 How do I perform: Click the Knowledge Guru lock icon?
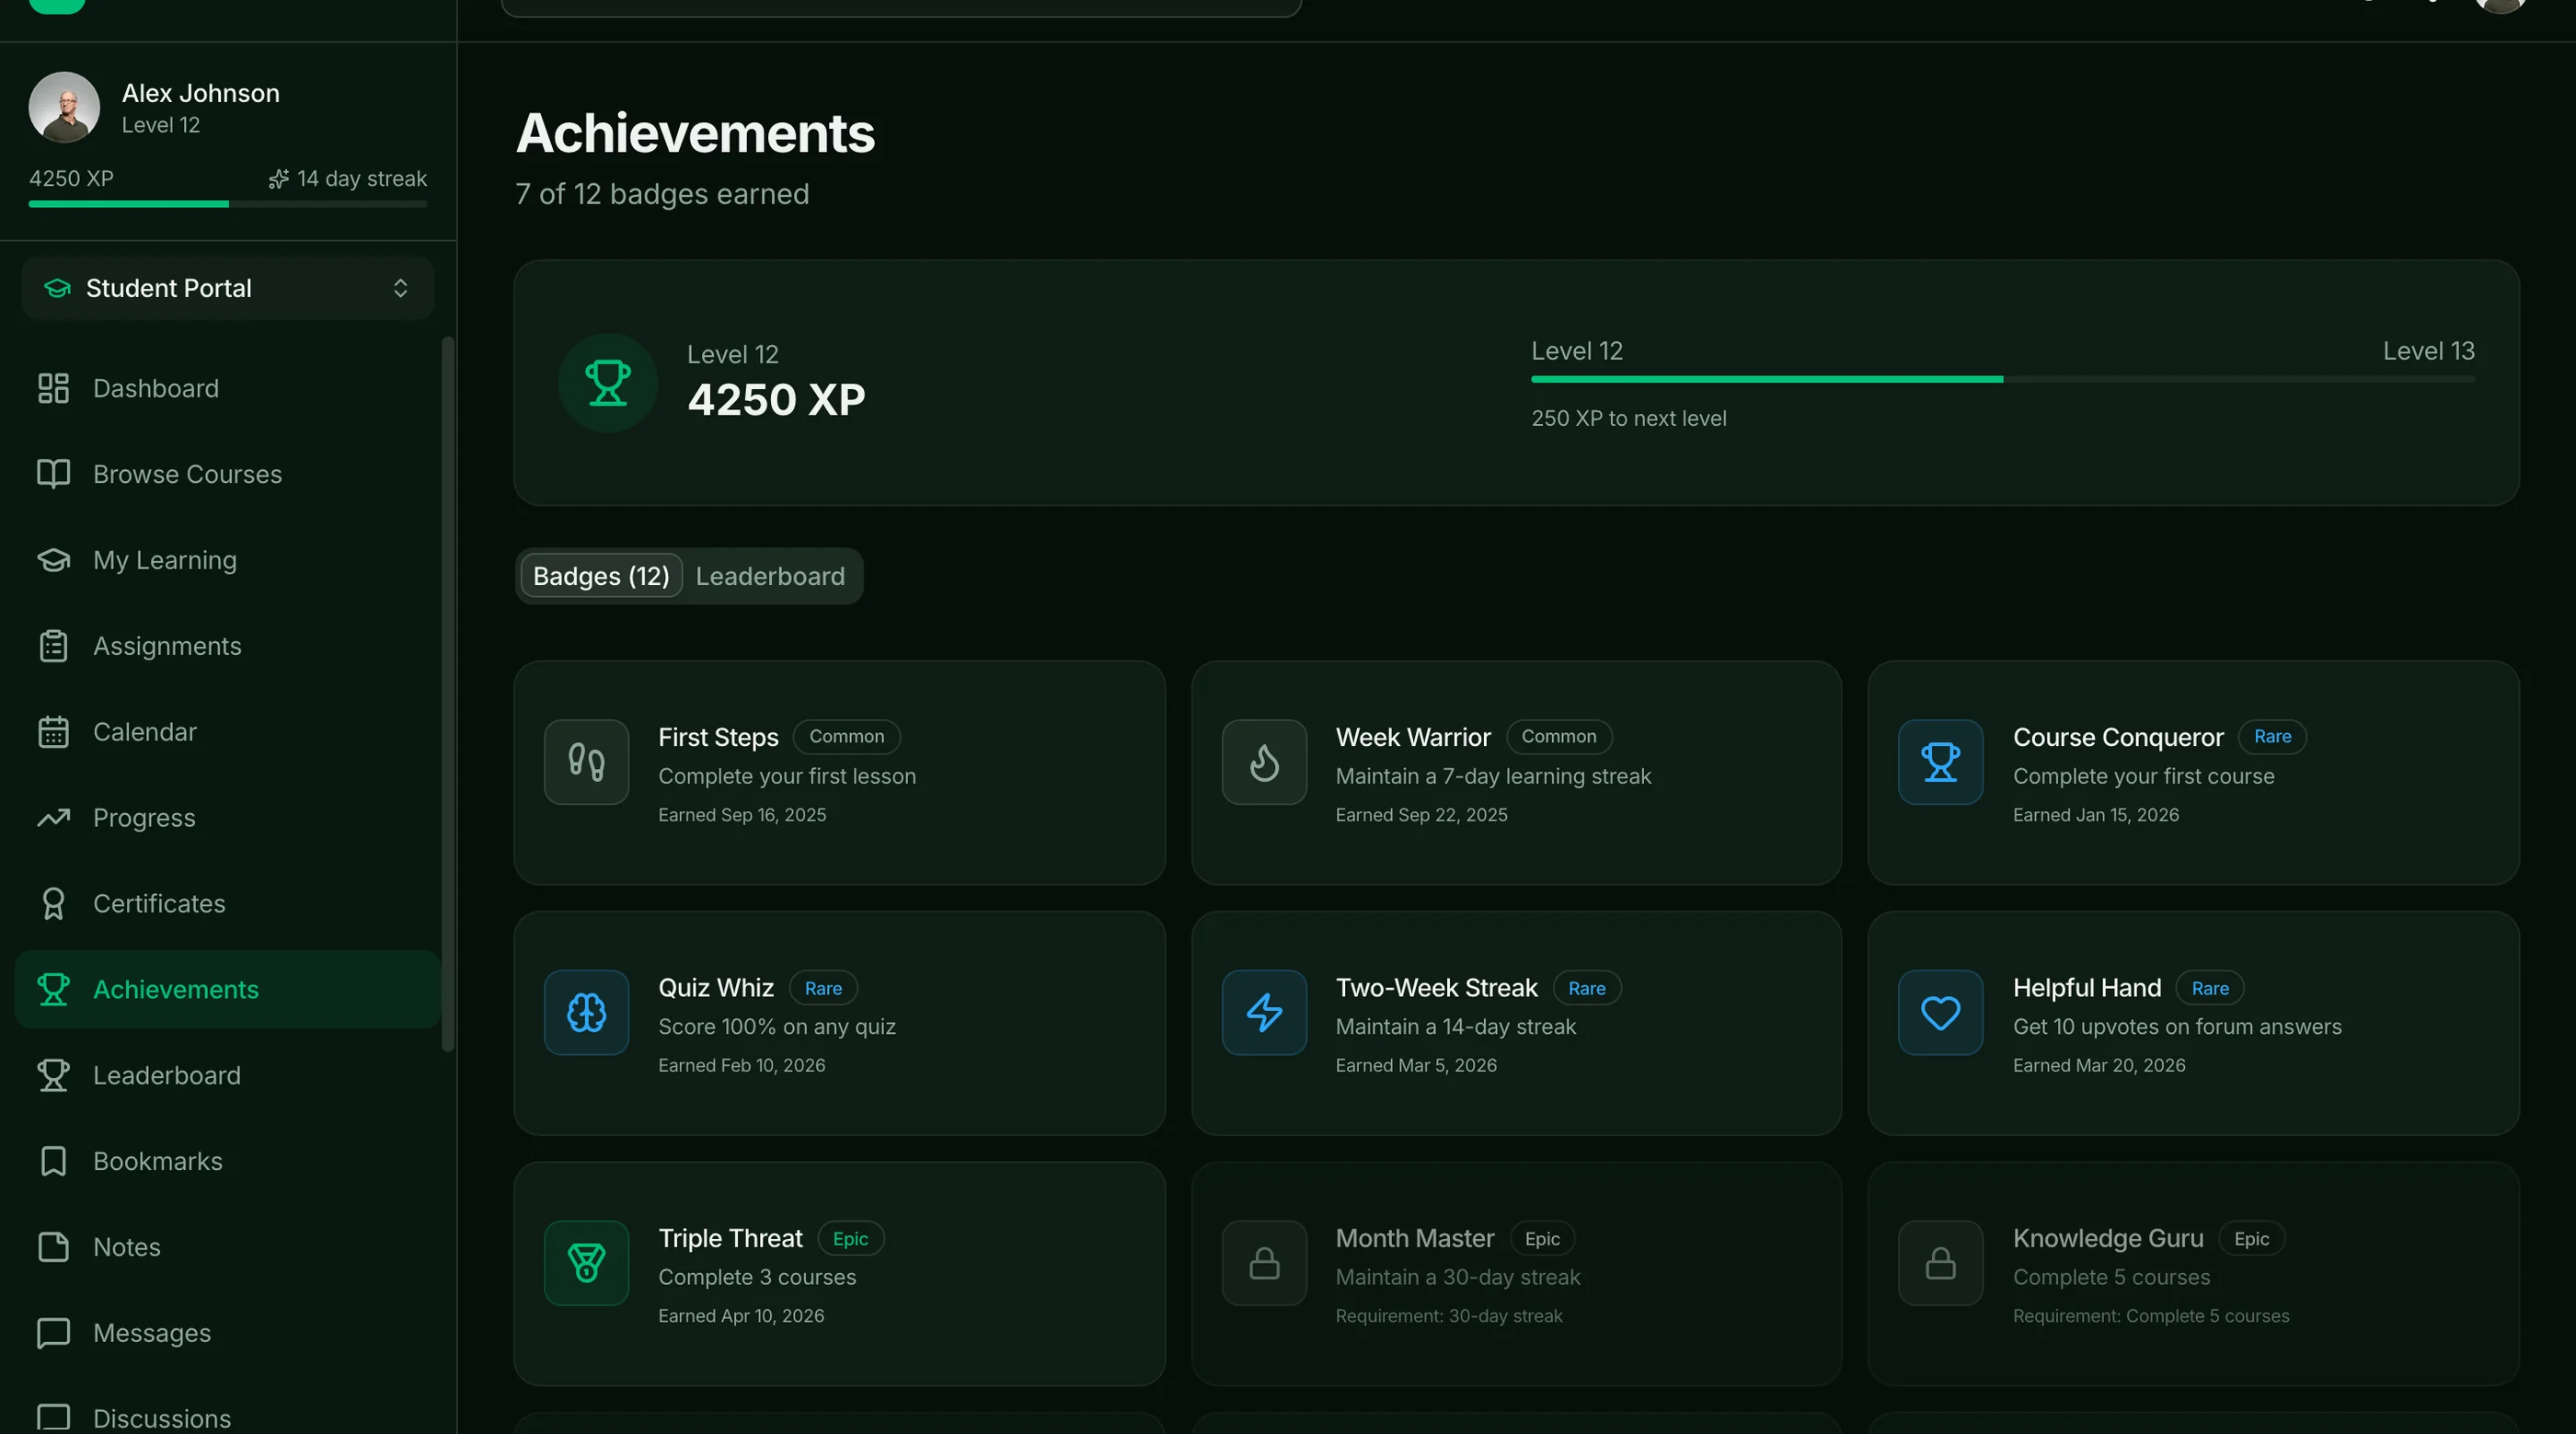click(x=1941, y=1263)
